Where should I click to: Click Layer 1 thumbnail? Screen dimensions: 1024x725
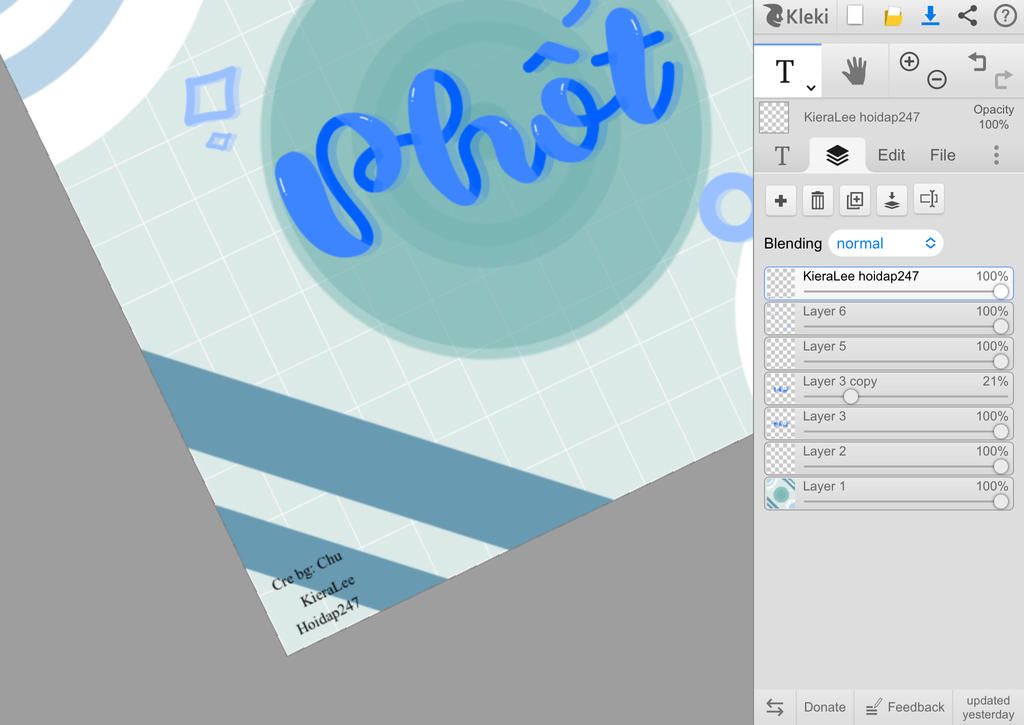(780, 493)
